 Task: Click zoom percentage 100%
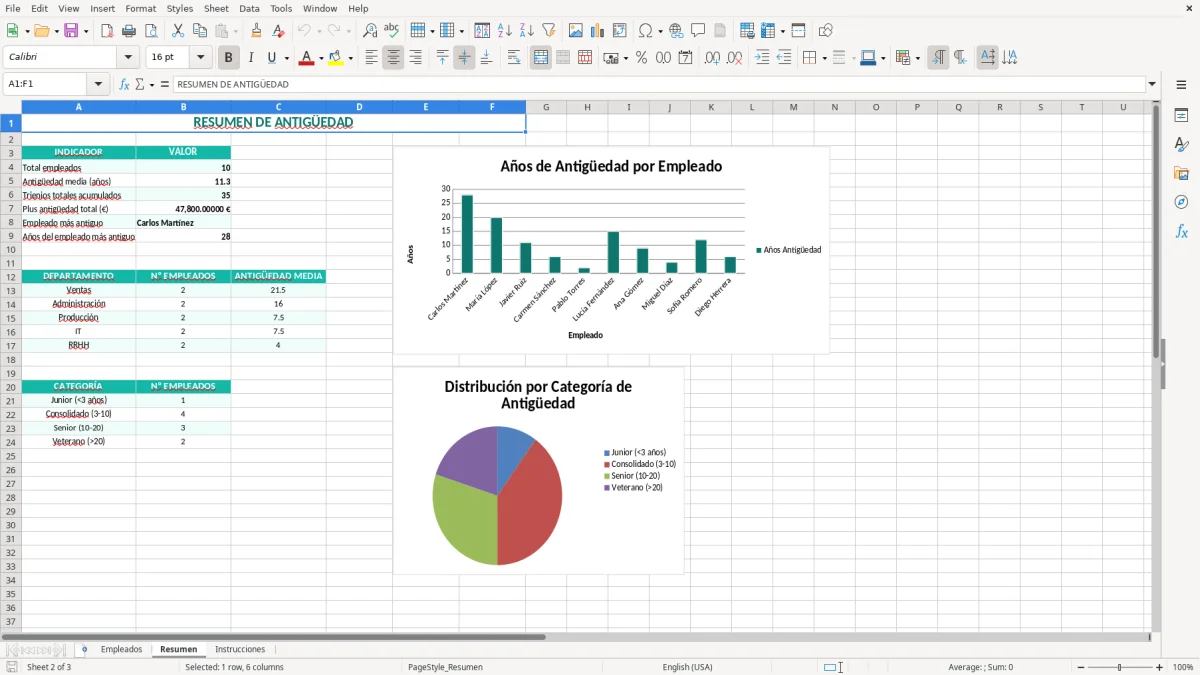(1183, 667)
